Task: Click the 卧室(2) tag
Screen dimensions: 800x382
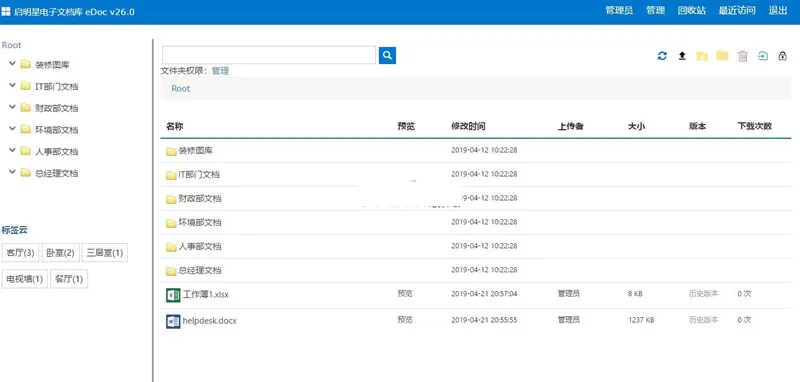Action: click(61, 252)
